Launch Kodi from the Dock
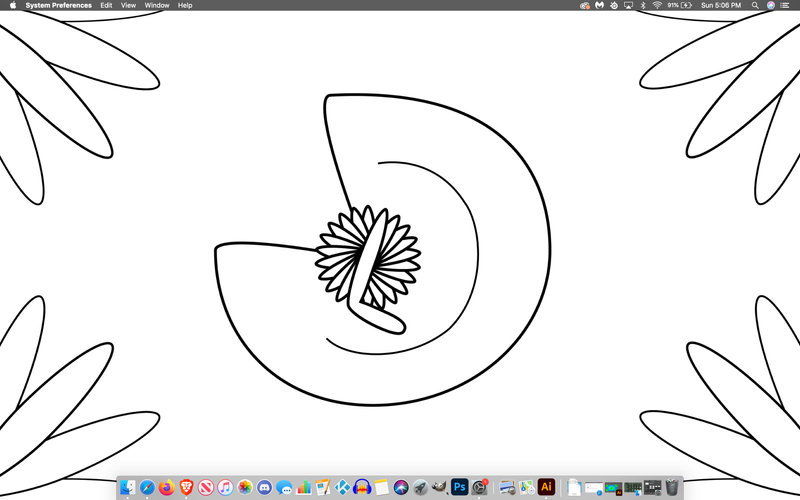 click(342, 487)
